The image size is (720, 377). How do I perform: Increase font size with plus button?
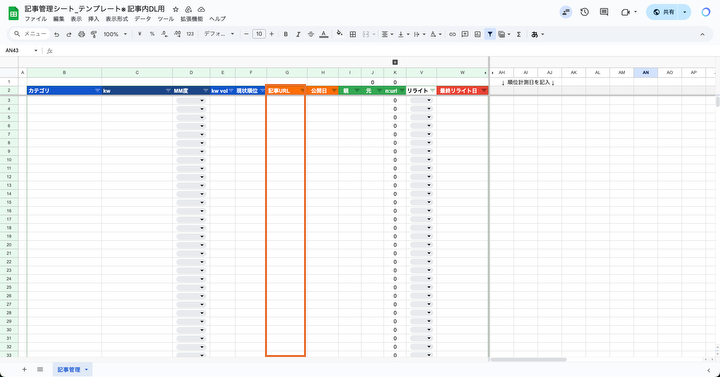(x=271, y=34)
